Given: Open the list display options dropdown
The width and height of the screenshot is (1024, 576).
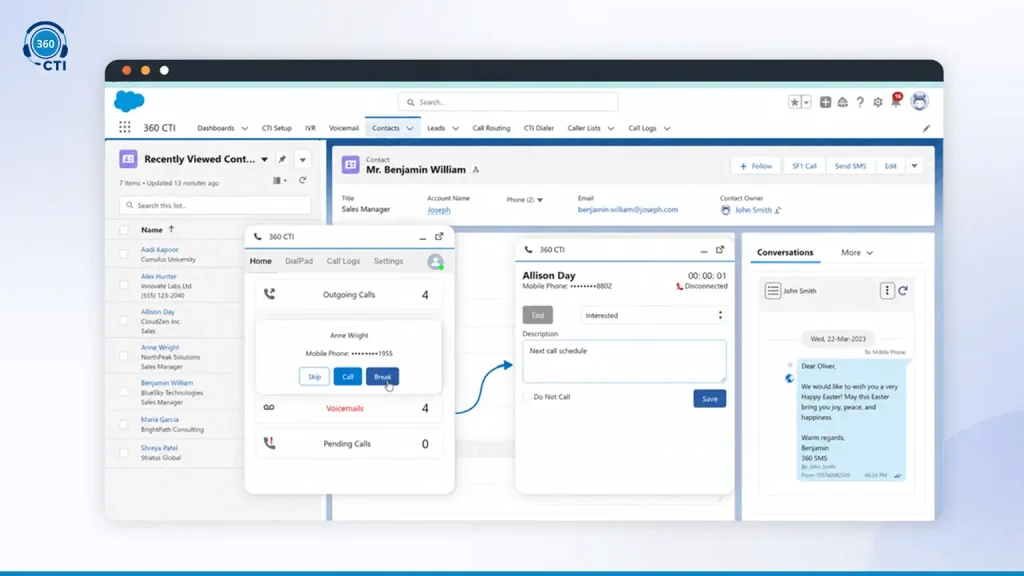Looking at the screenshot, I should (280, 180).
